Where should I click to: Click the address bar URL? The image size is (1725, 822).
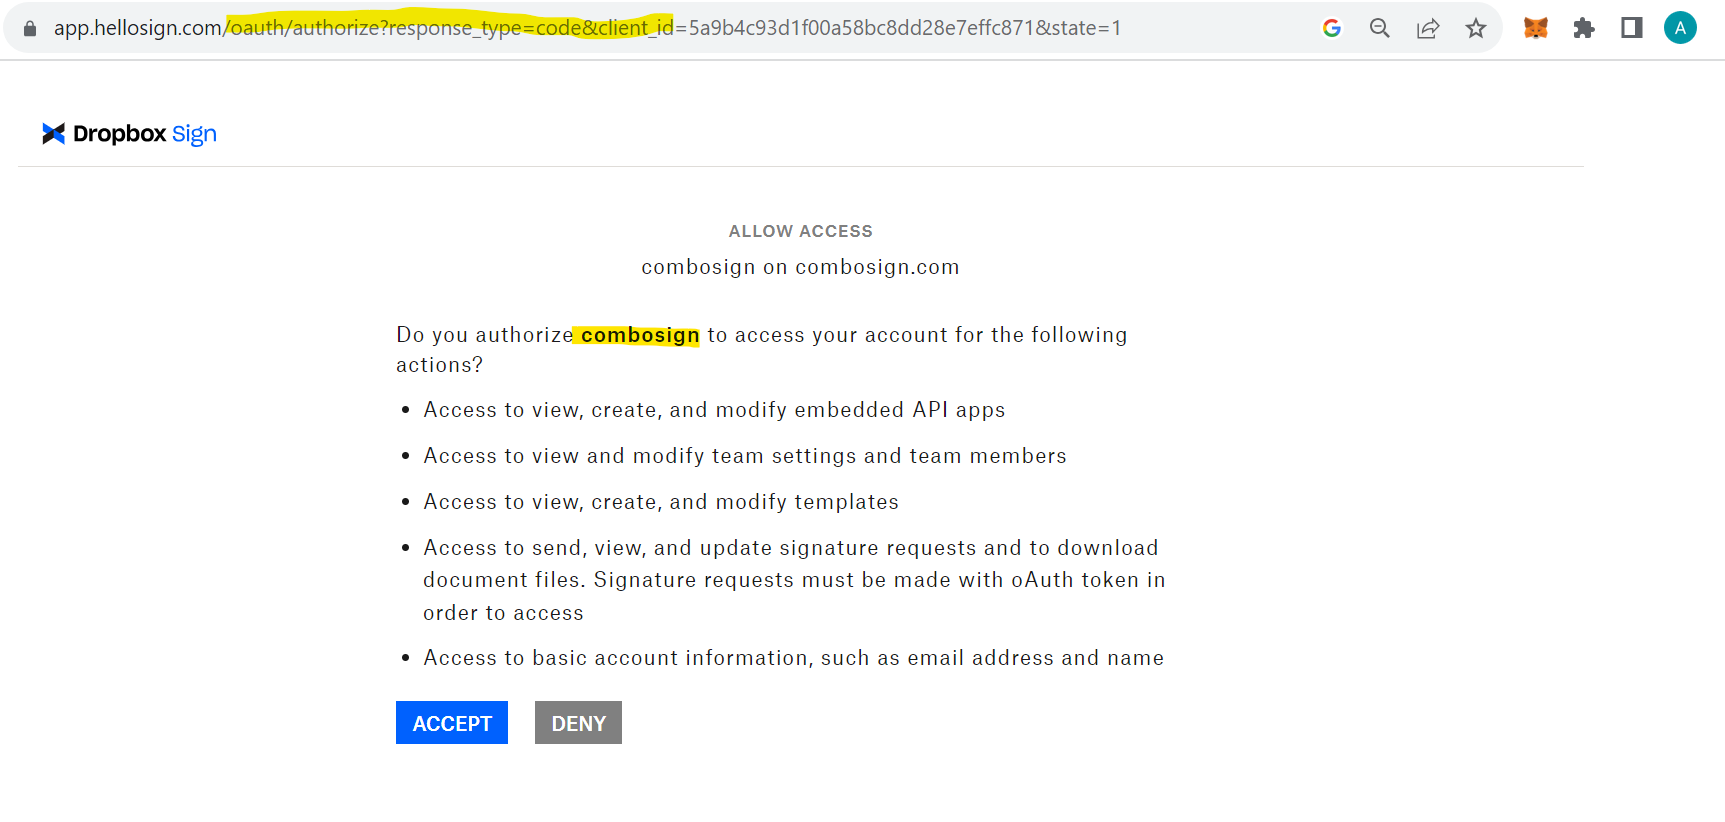pos(587,28)
